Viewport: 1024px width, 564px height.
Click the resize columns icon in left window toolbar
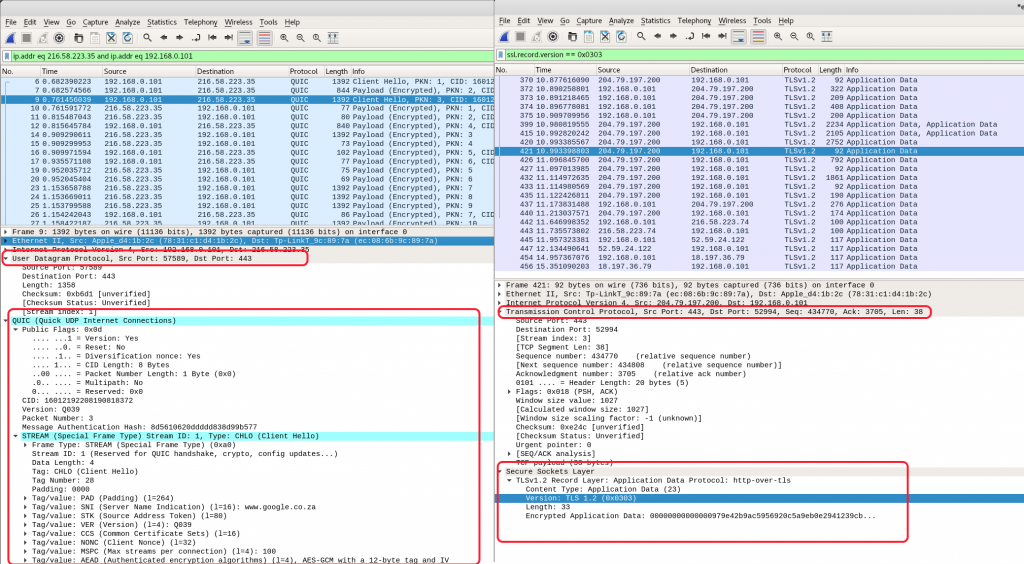[x=333, y=38]
